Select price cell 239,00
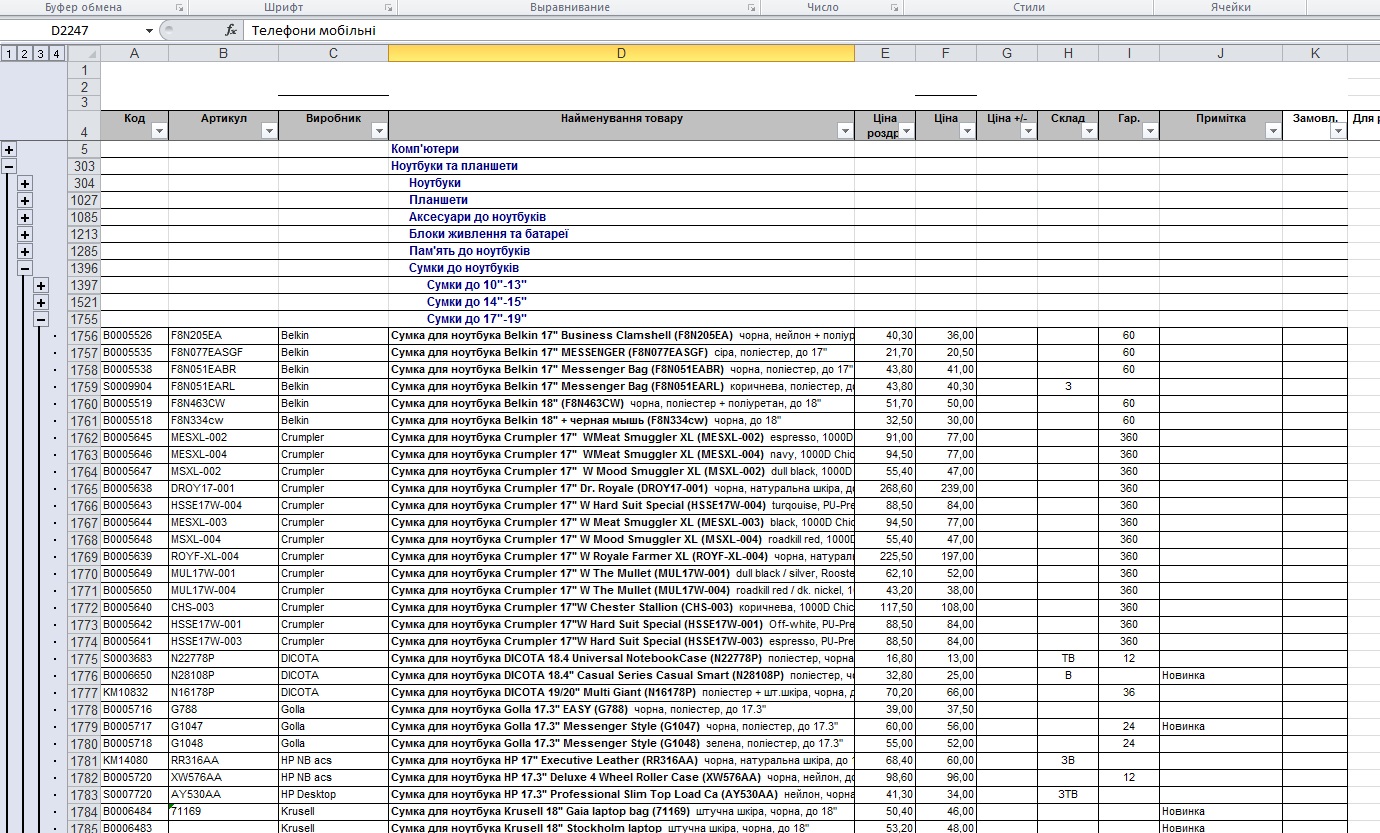The image size is (1380, 833). 946,489
